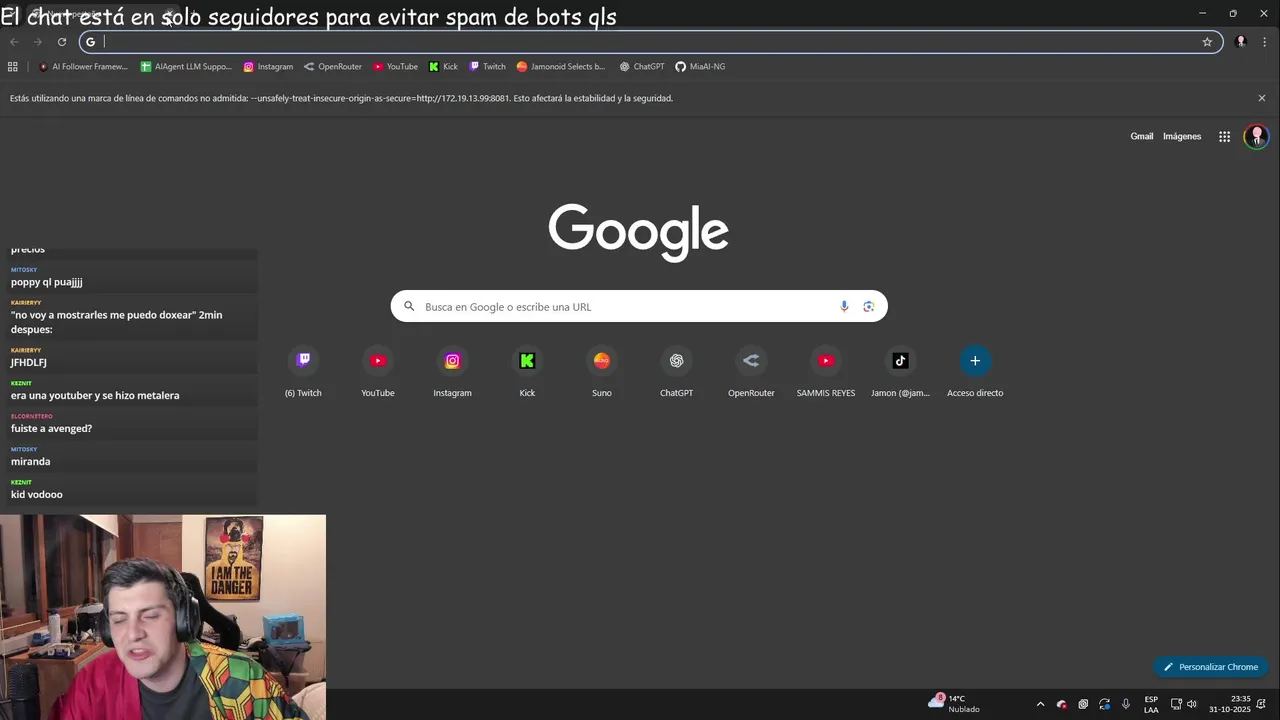1280x720 pixels.
Task: Open the apps grid in bookmarks bar
Action: 13,67
